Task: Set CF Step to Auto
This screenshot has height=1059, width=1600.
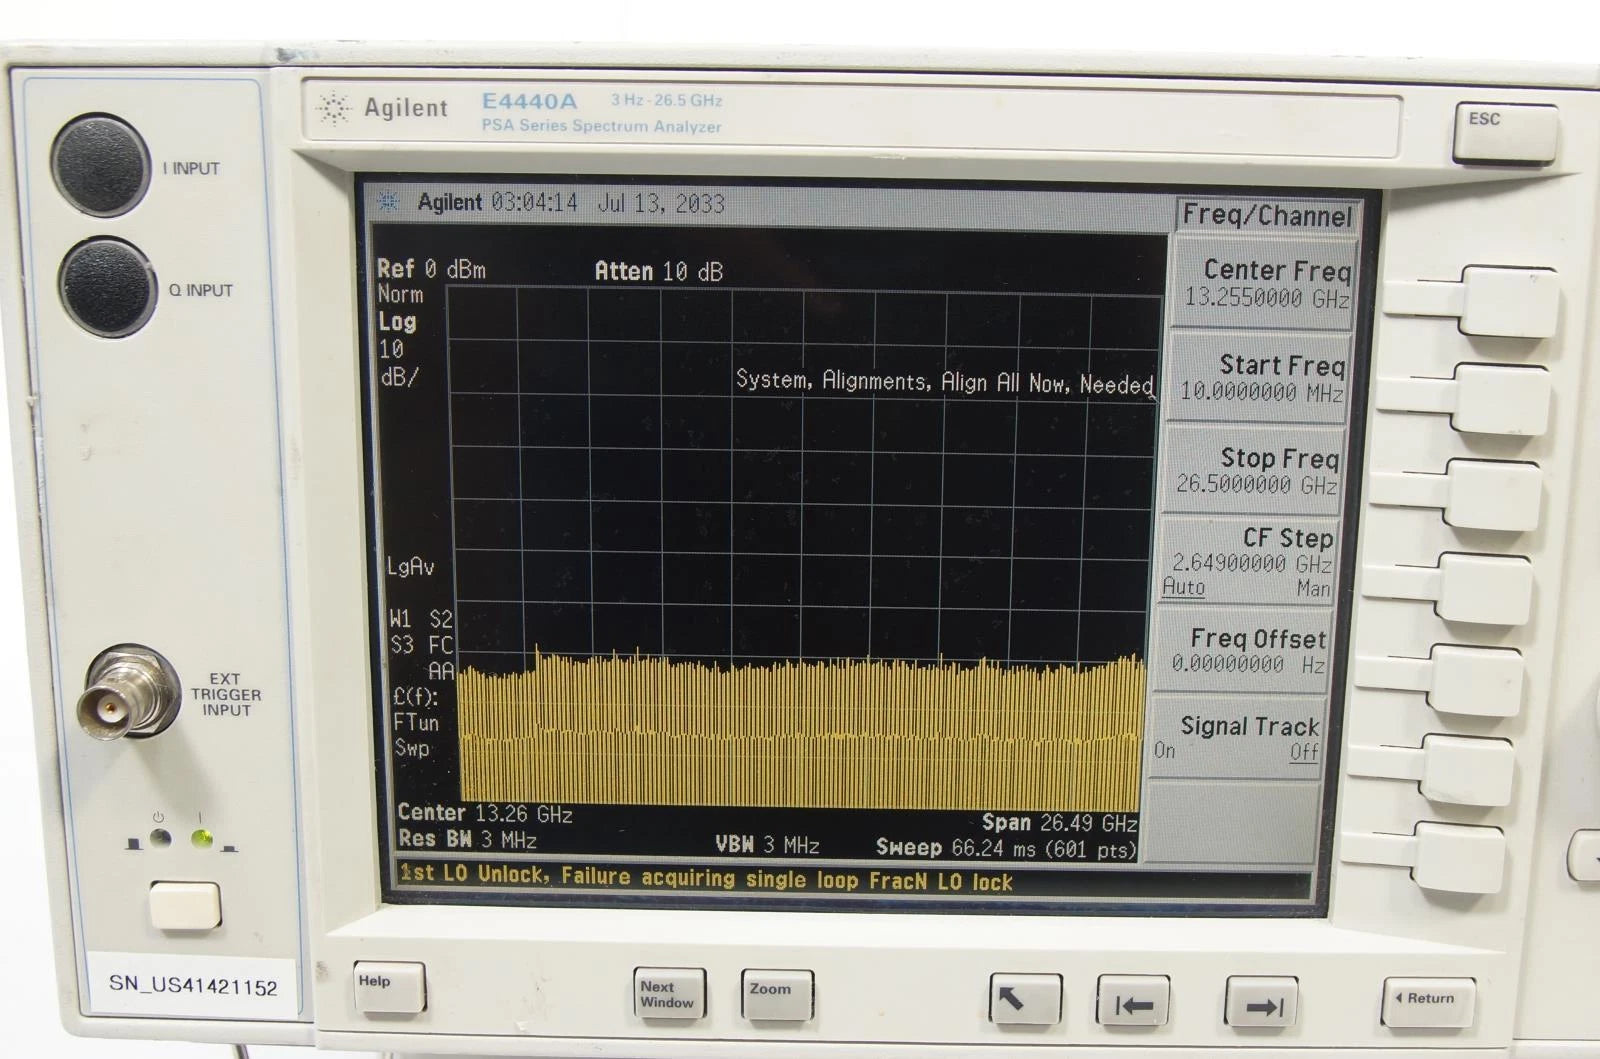Action: pyautogui.click(x=1183, y=588)
